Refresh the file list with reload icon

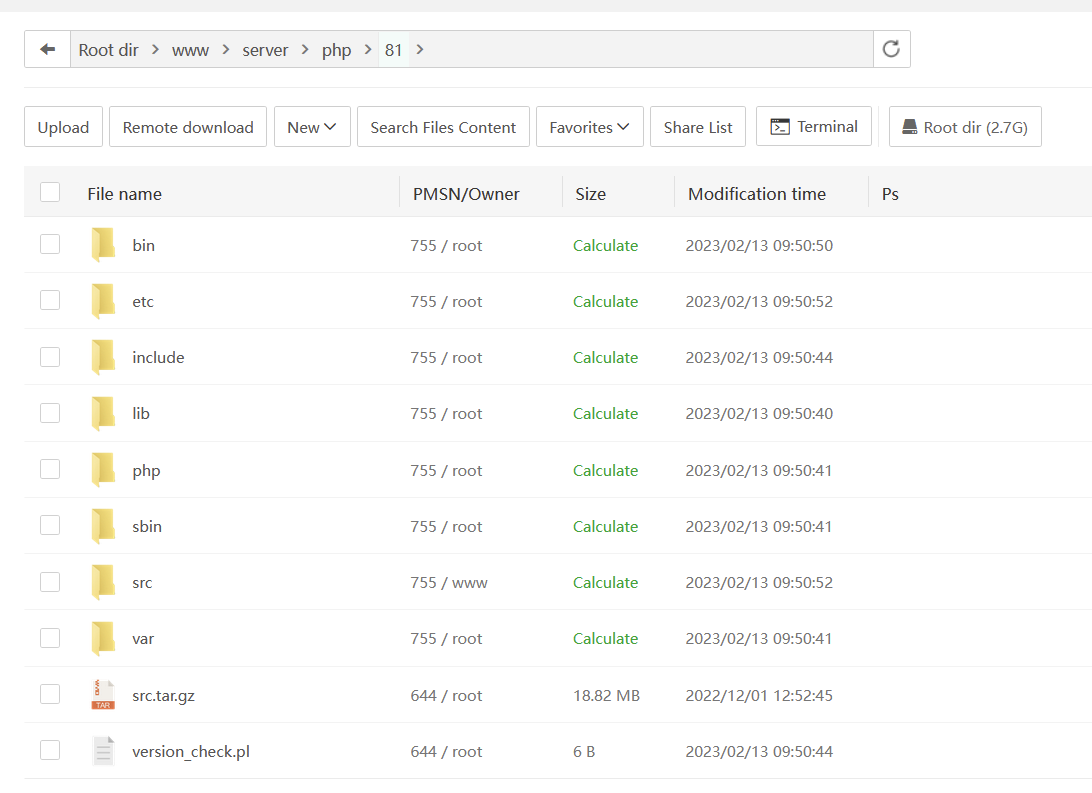[890, 49]
